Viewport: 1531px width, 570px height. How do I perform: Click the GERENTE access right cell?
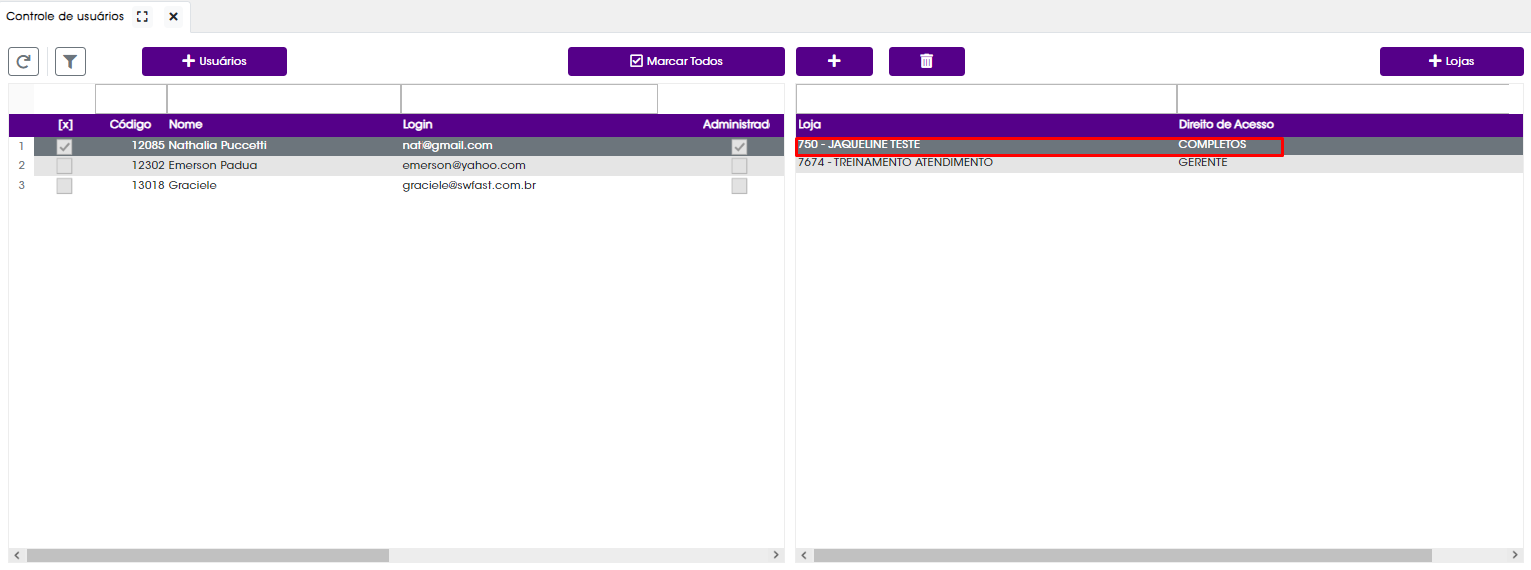click(1202, 163)
